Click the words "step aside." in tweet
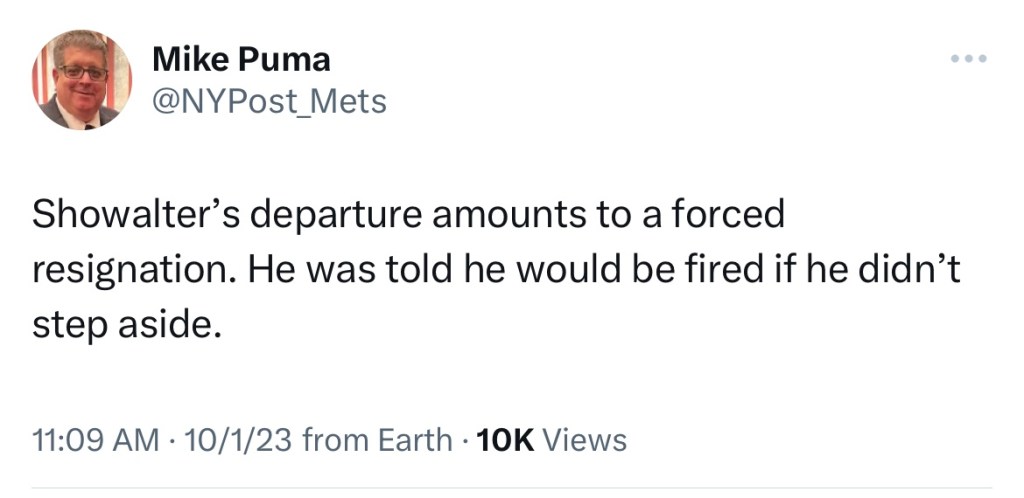Screen dimensions: 1024x498 click(124, 327)
